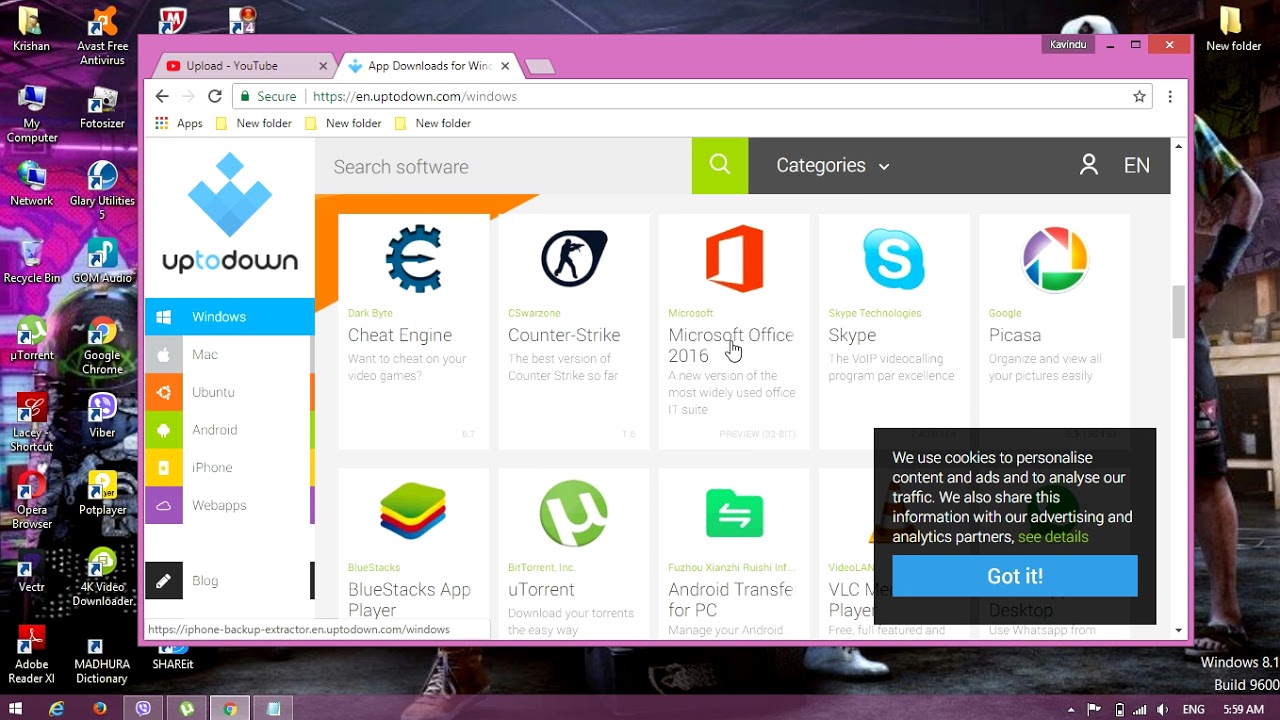1280x720 pixels.
Task: Select the Opera Browser desktop icon
Action: (x=32, y=499)
